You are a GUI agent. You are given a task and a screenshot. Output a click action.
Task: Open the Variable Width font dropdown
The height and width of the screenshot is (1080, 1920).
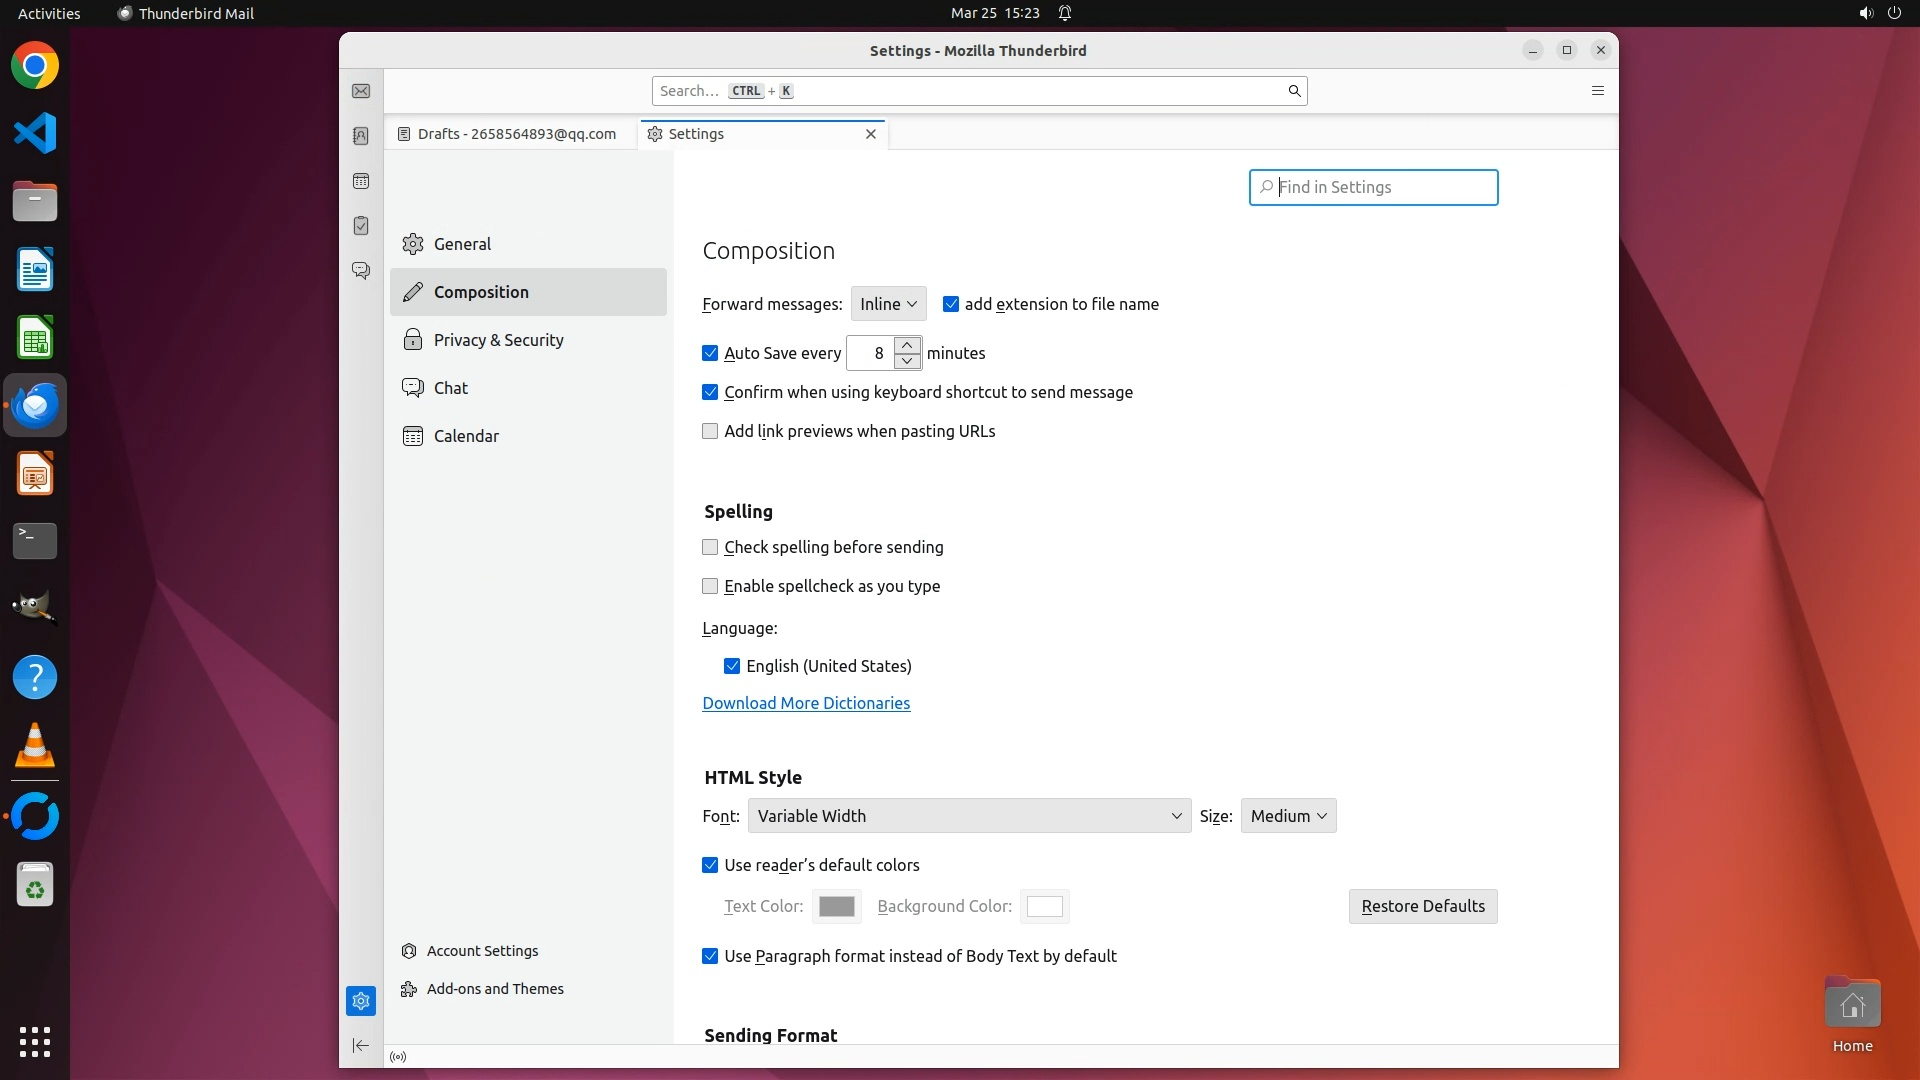(968, 816)
